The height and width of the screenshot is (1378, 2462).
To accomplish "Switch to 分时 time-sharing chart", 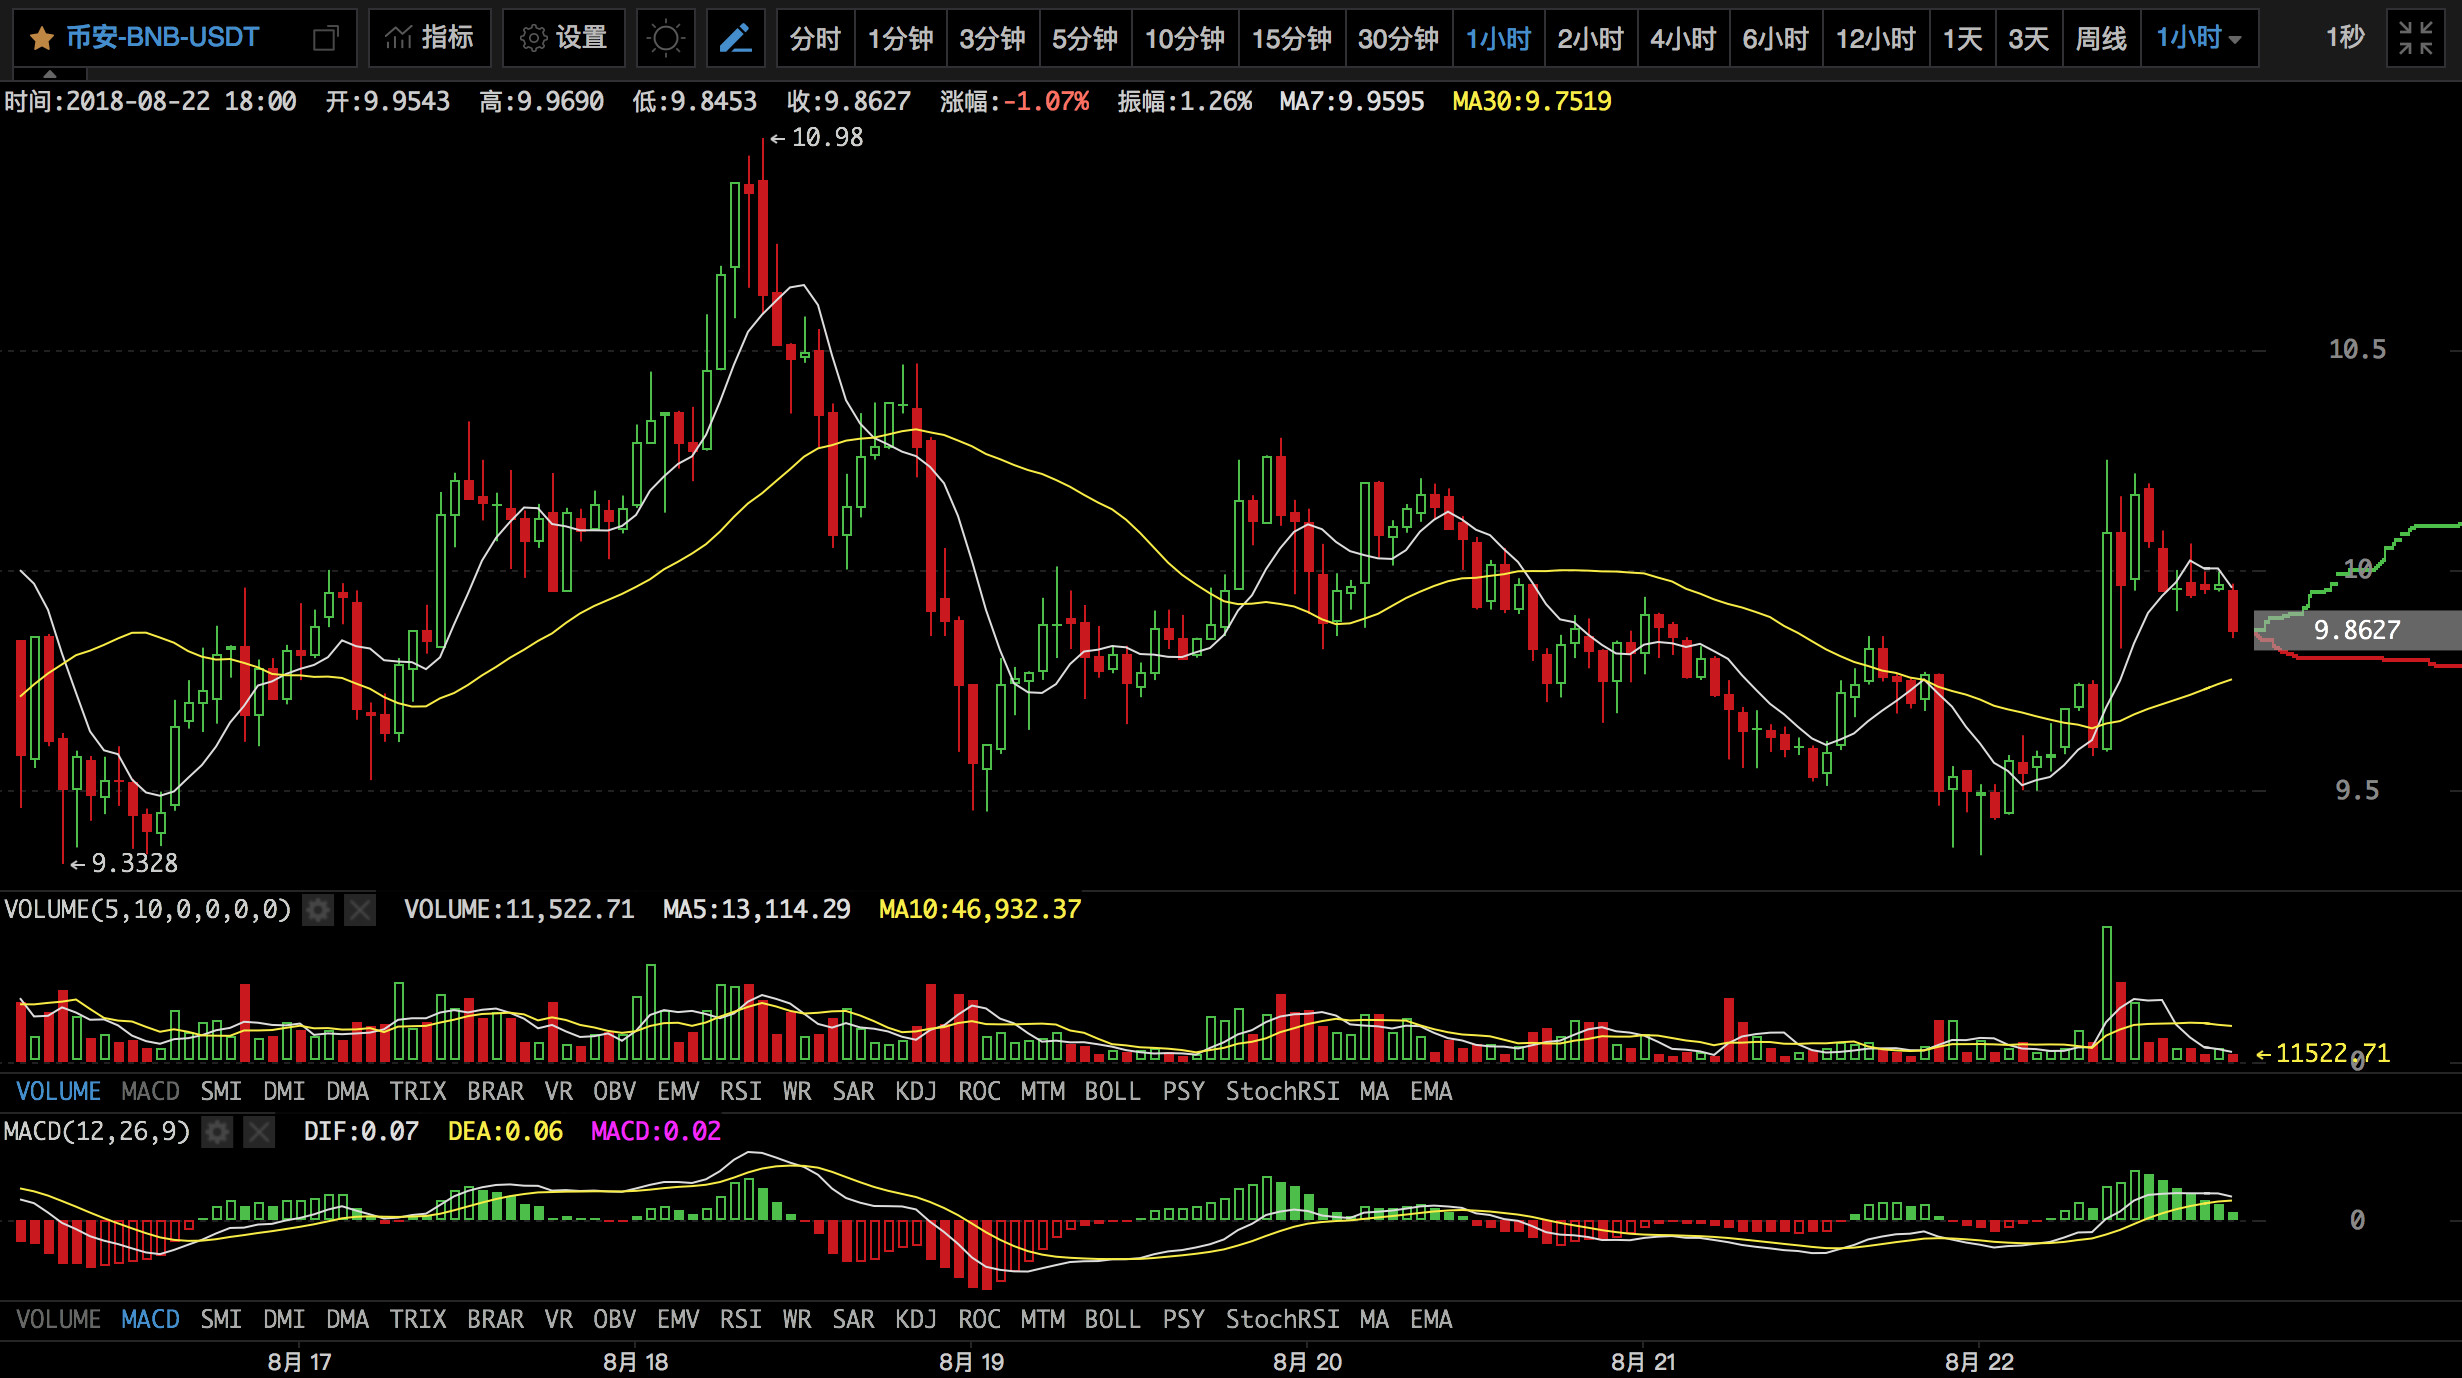I will [x=815, y=39].
